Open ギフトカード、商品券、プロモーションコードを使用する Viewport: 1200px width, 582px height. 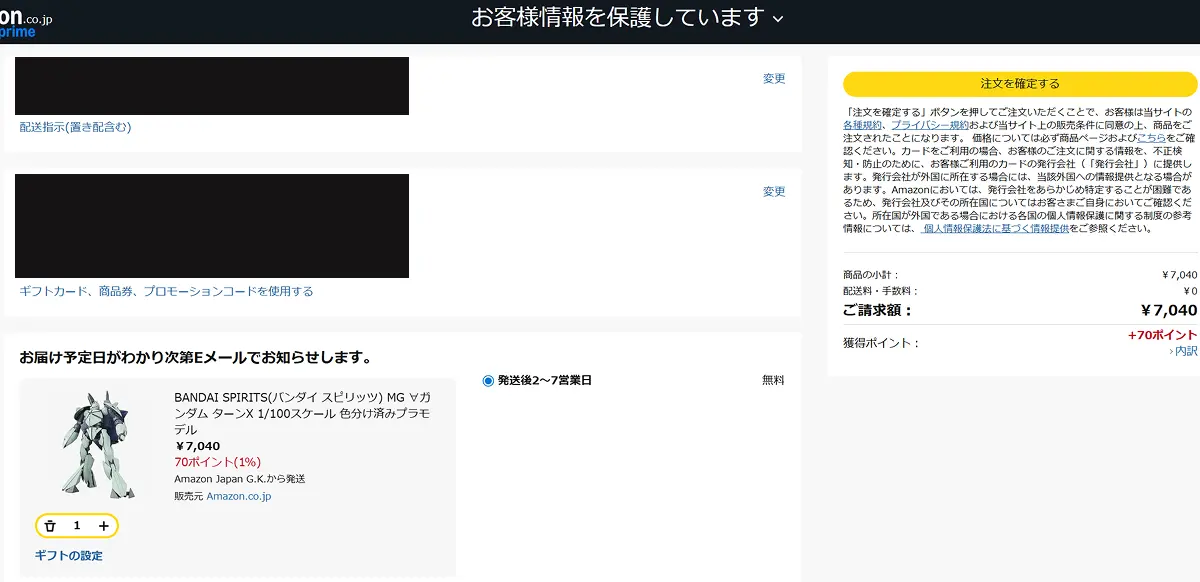[166, 292]
